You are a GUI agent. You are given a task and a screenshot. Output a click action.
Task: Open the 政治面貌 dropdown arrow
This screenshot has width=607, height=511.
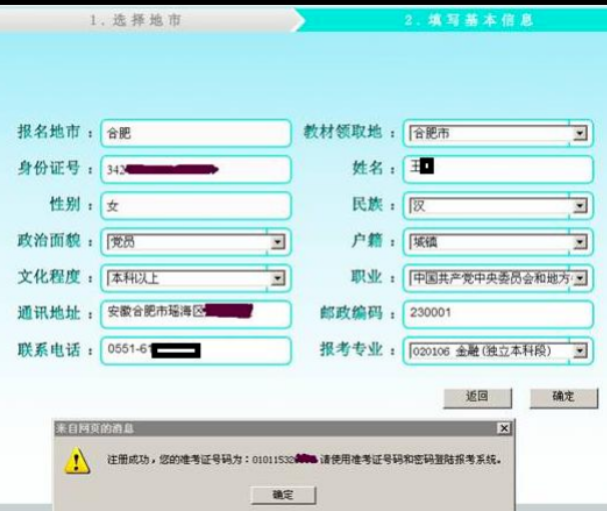277,242
